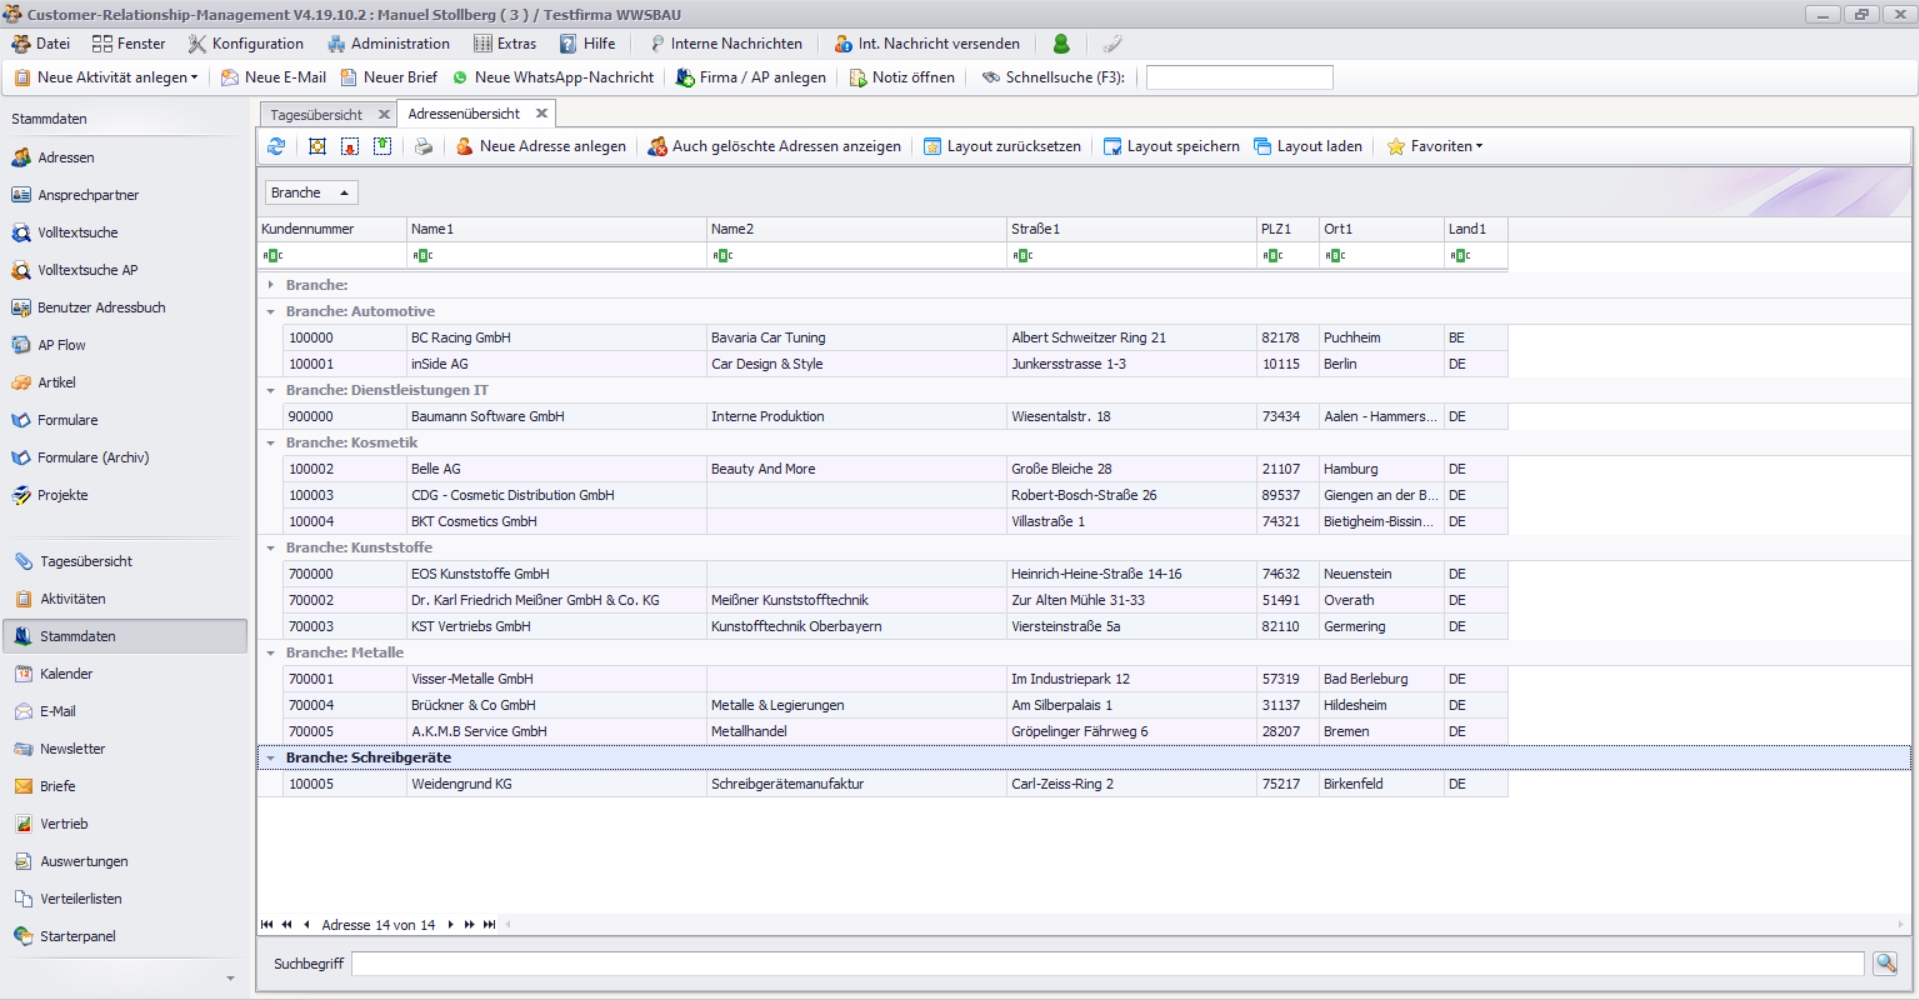Go to first record in navigator

click(x=267, y=925)
